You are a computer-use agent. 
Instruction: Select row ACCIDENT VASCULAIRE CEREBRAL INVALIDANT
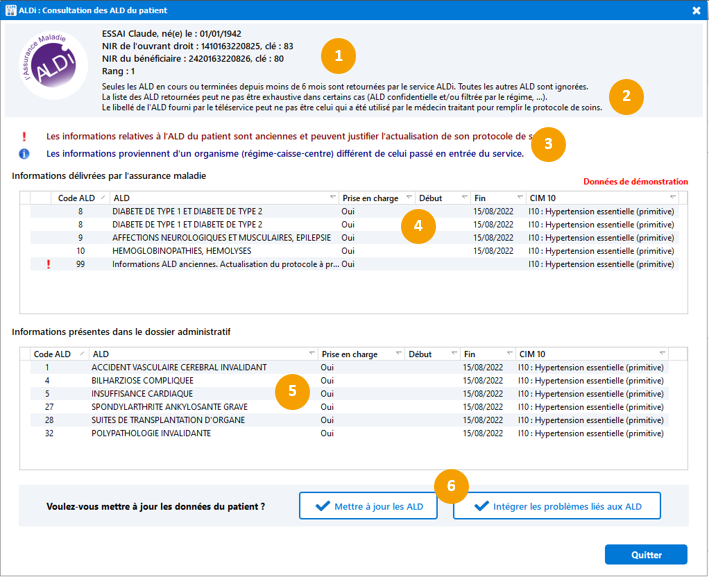pyautogui.click(x=349, y=368)
